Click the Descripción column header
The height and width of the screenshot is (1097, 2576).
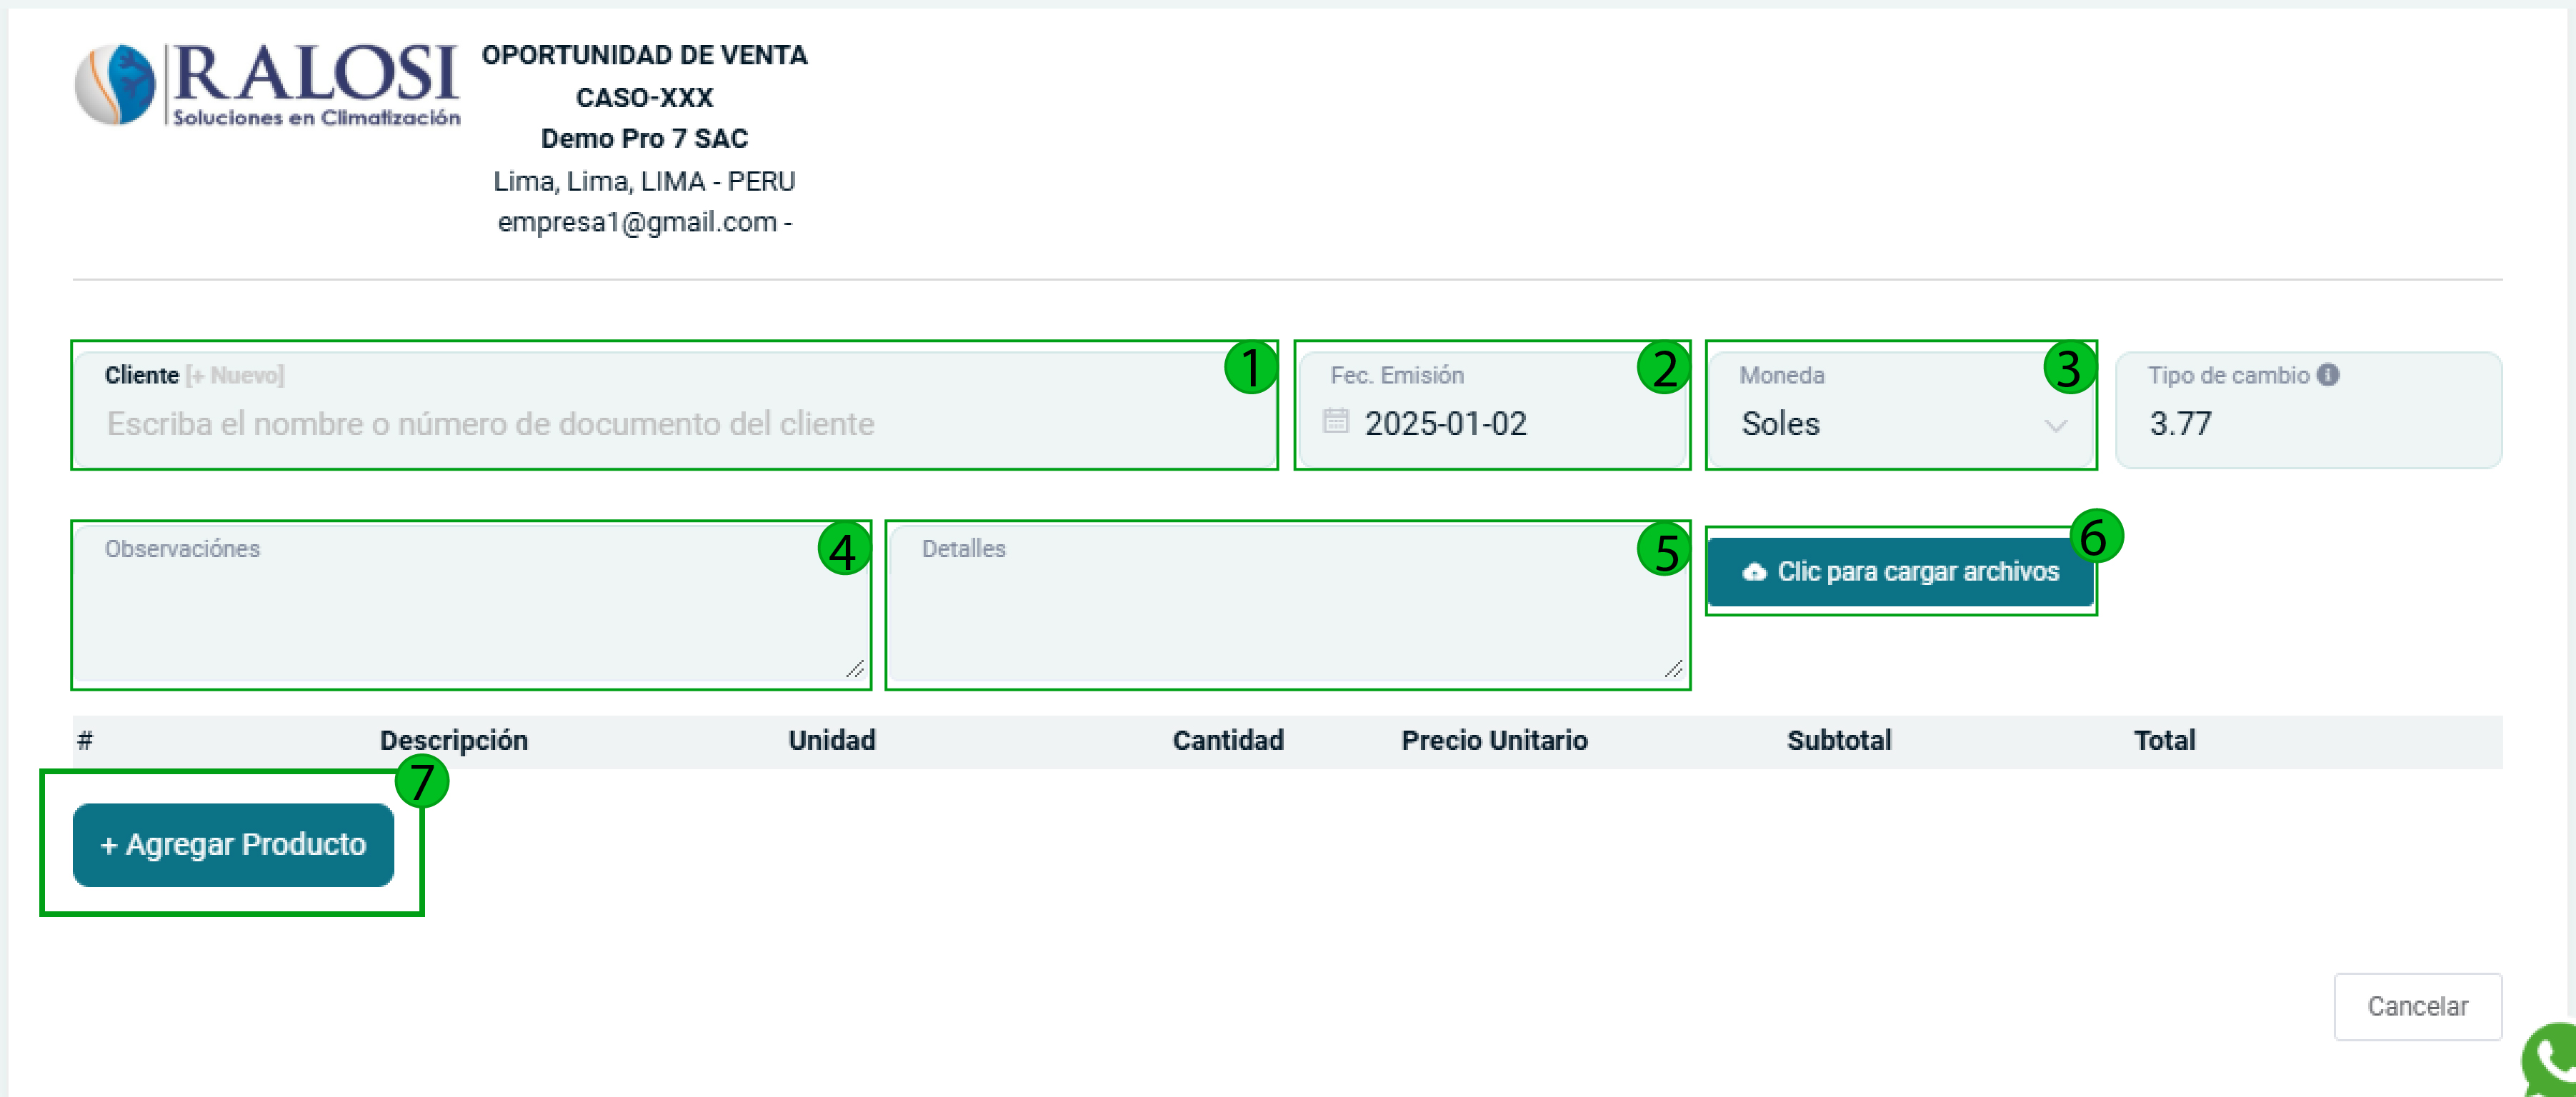pos(454,740)
